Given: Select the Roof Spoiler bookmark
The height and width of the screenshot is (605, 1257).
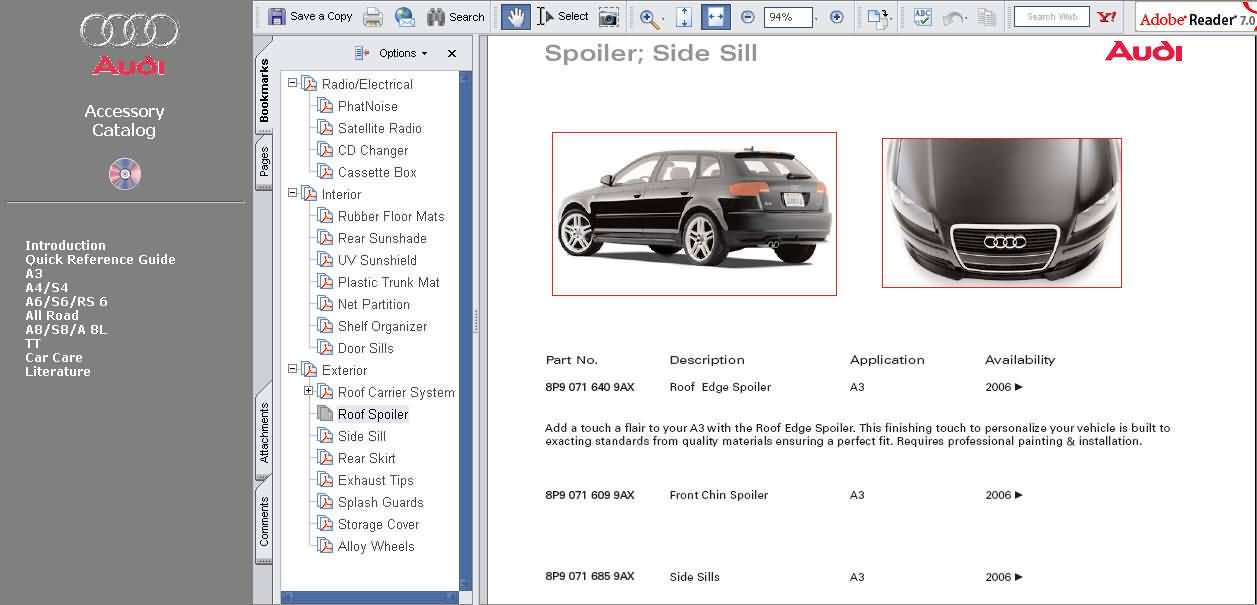Looking at the screenshot, I should point(373,414).
